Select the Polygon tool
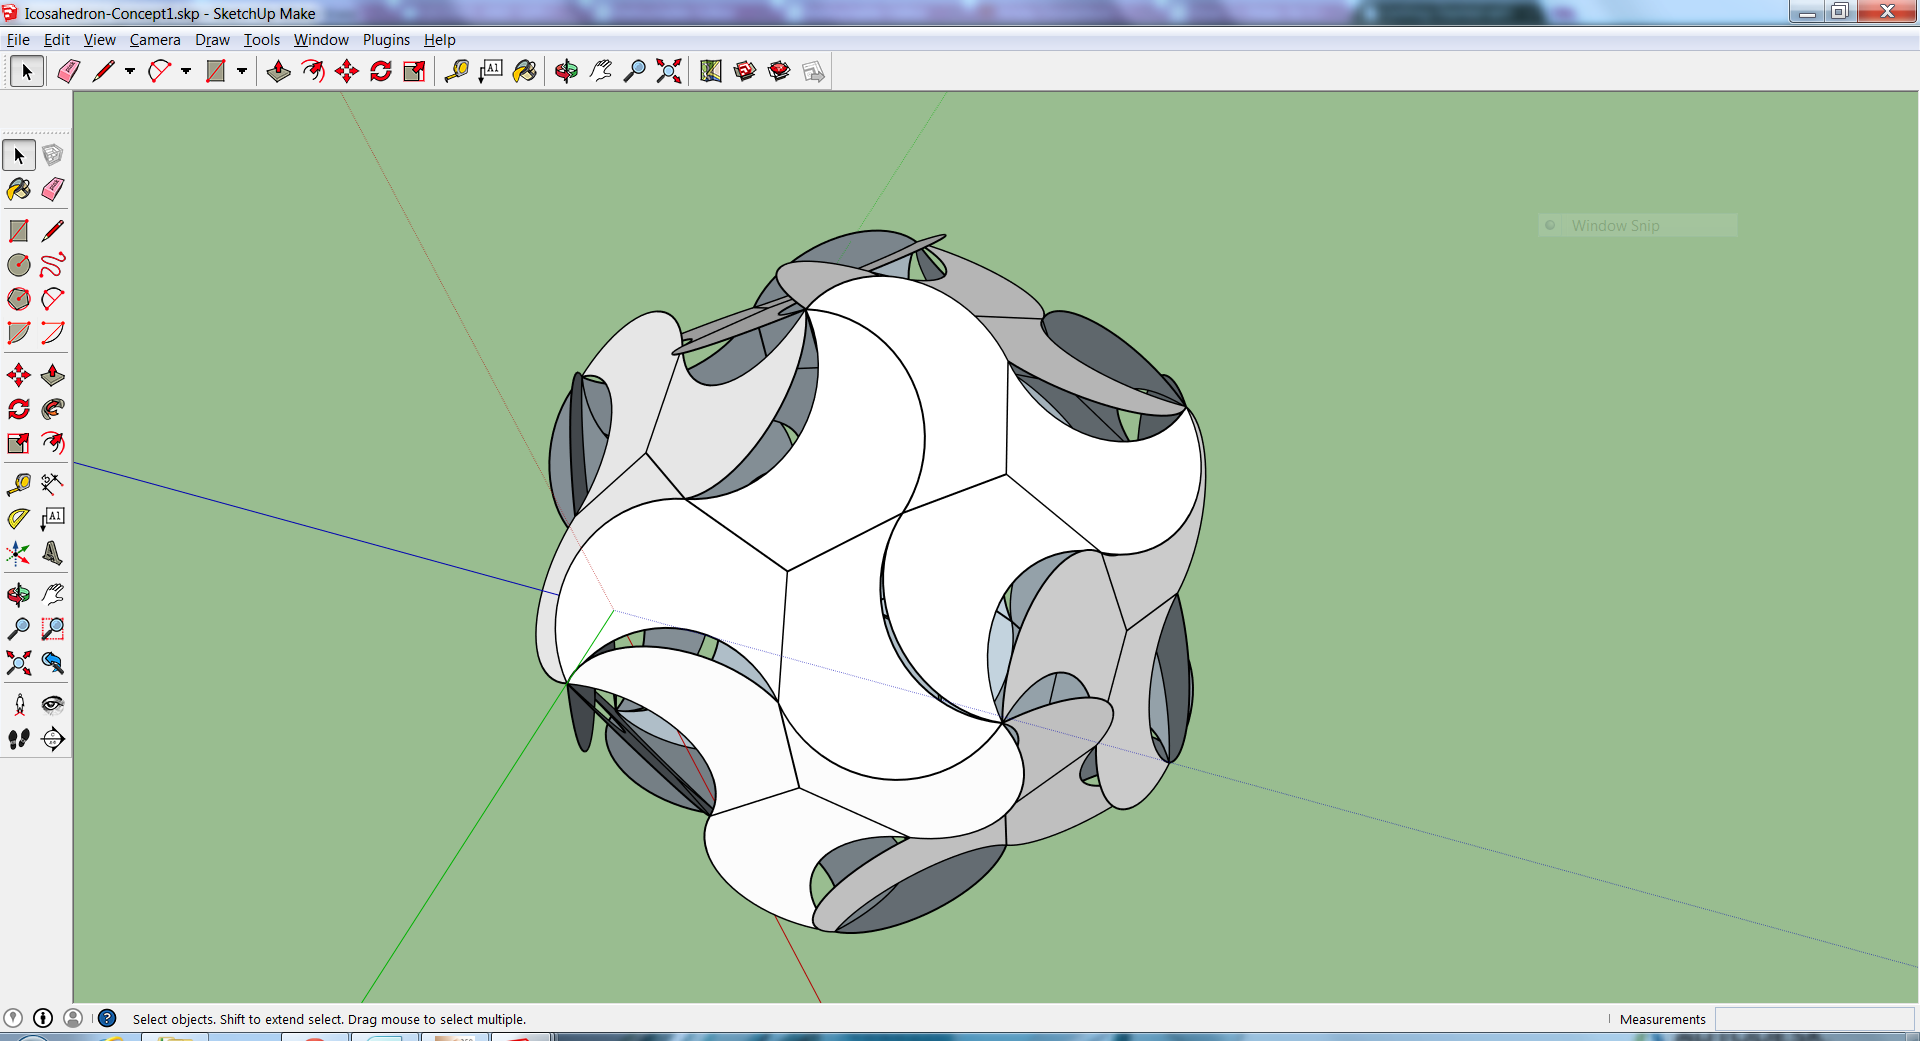The image size is (1920, 1041). coord(19,299)
